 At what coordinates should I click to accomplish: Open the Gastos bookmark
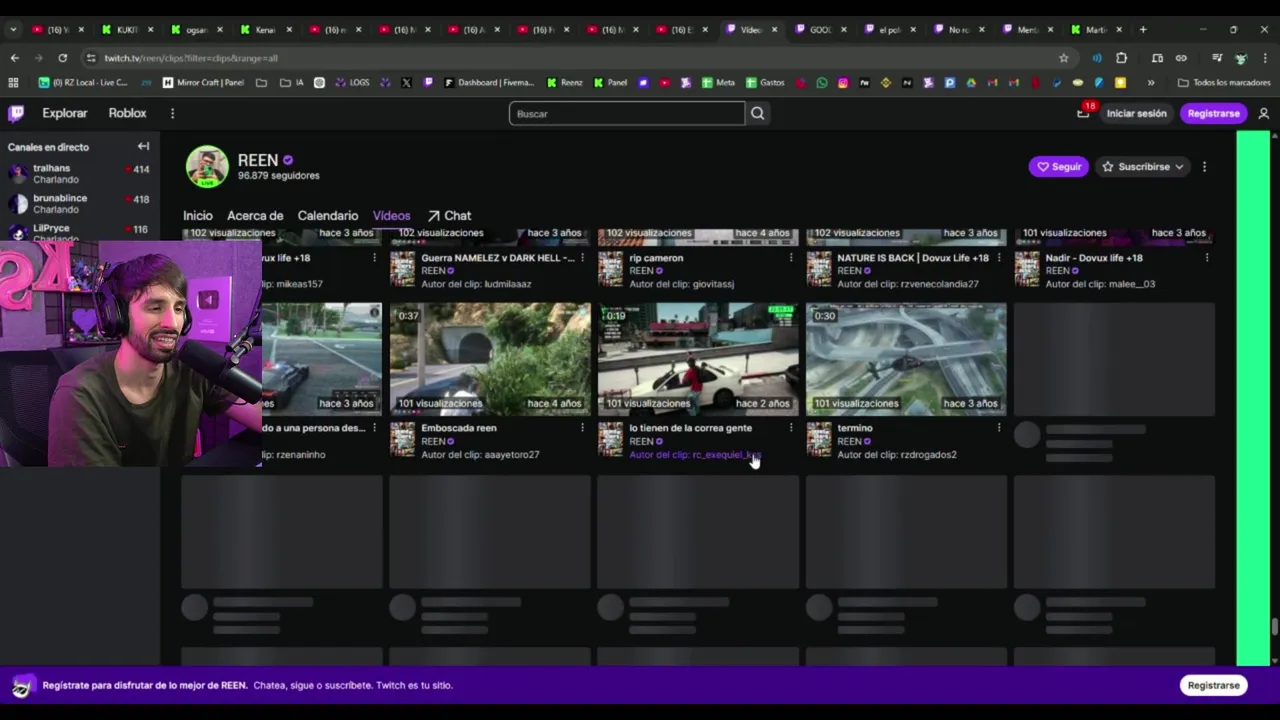765,82
